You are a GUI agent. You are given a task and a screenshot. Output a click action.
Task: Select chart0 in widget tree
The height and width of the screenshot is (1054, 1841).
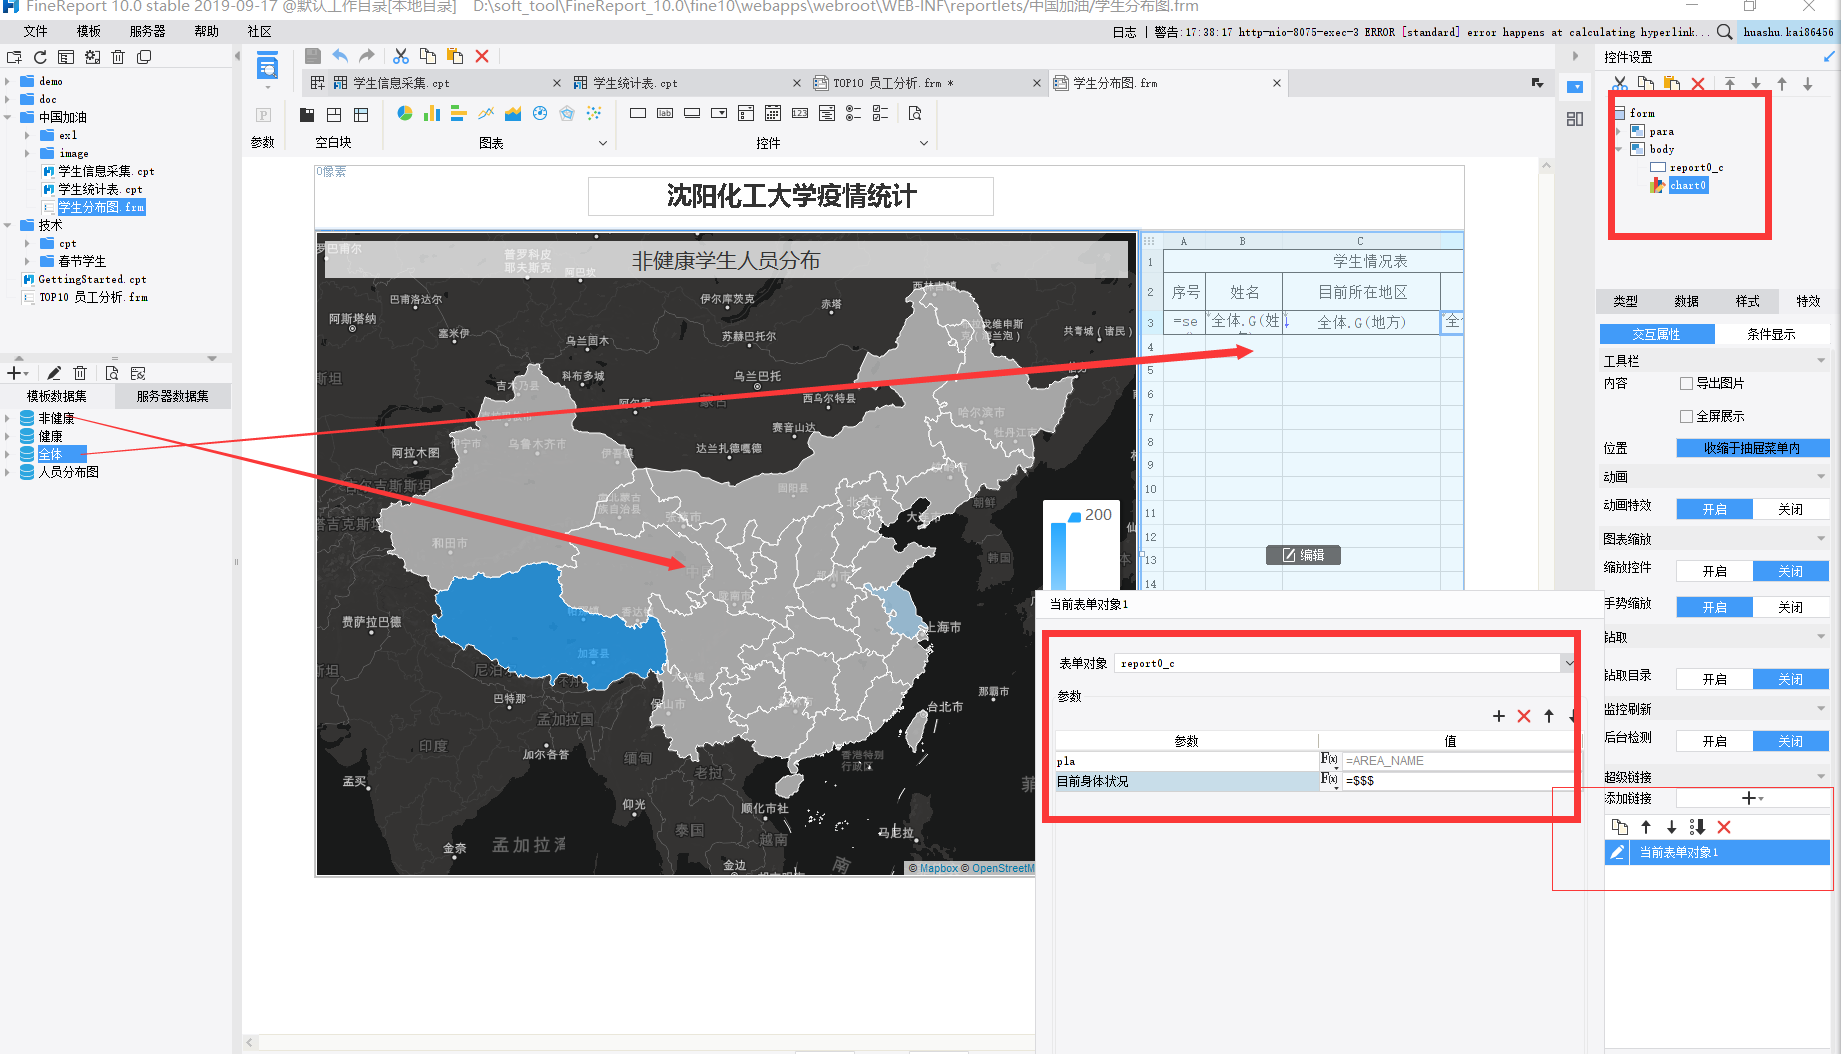click(x=1688, y=185)
